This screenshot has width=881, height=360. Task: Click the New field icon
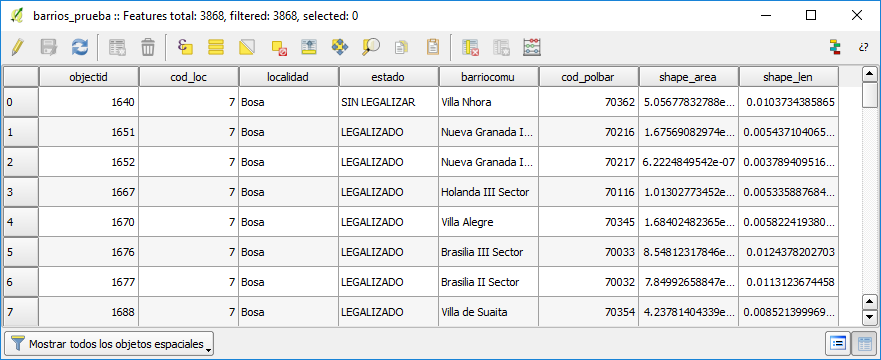(x=501, y=47)
